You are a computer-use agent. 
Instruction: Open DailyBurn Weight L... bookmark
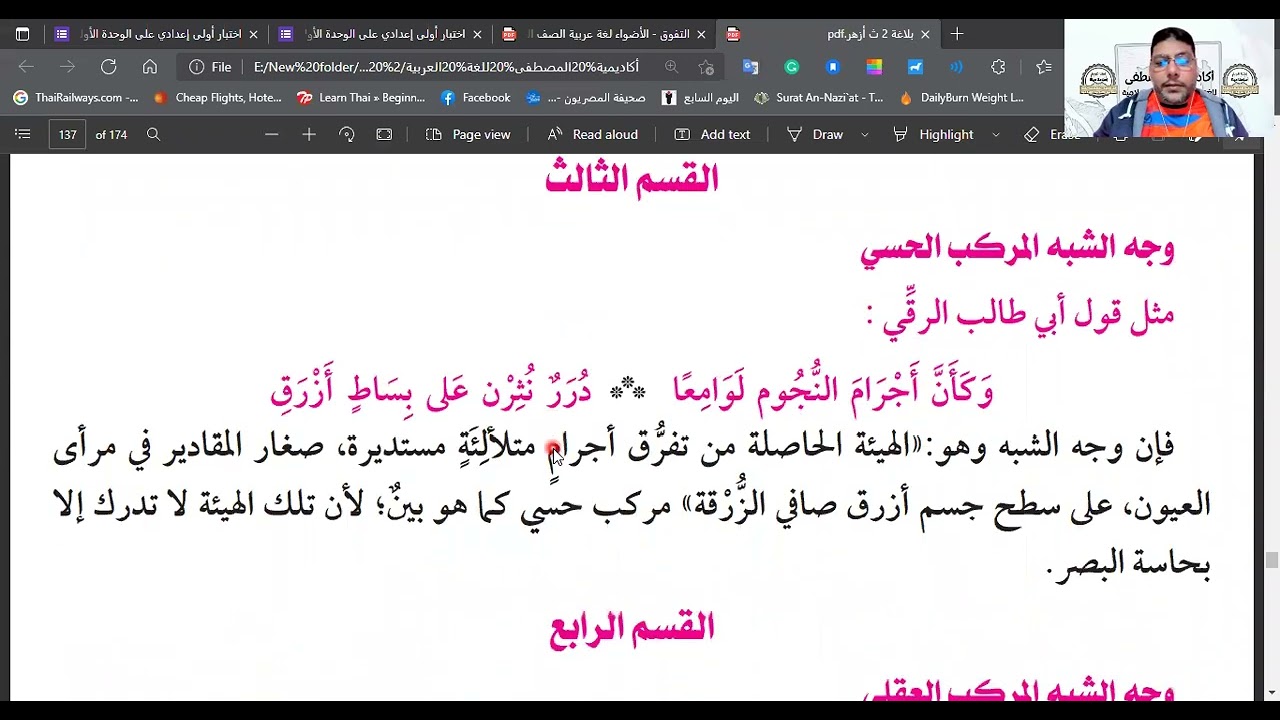coord(962,98)
